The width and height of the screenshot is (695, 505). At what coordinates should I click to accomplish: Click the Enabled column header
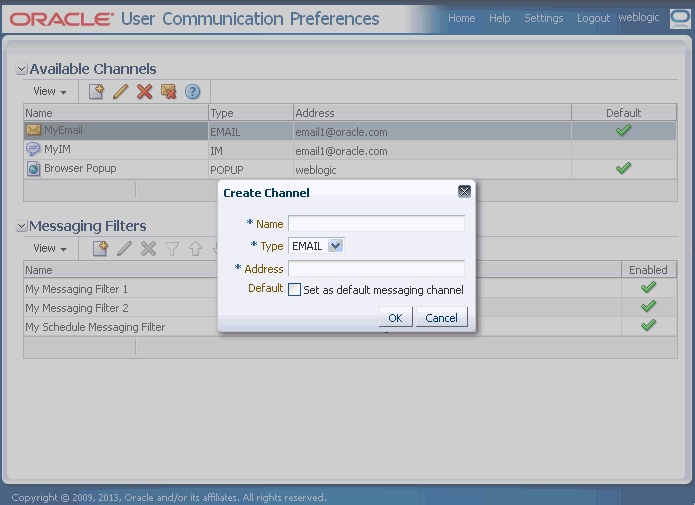(648, 270)
